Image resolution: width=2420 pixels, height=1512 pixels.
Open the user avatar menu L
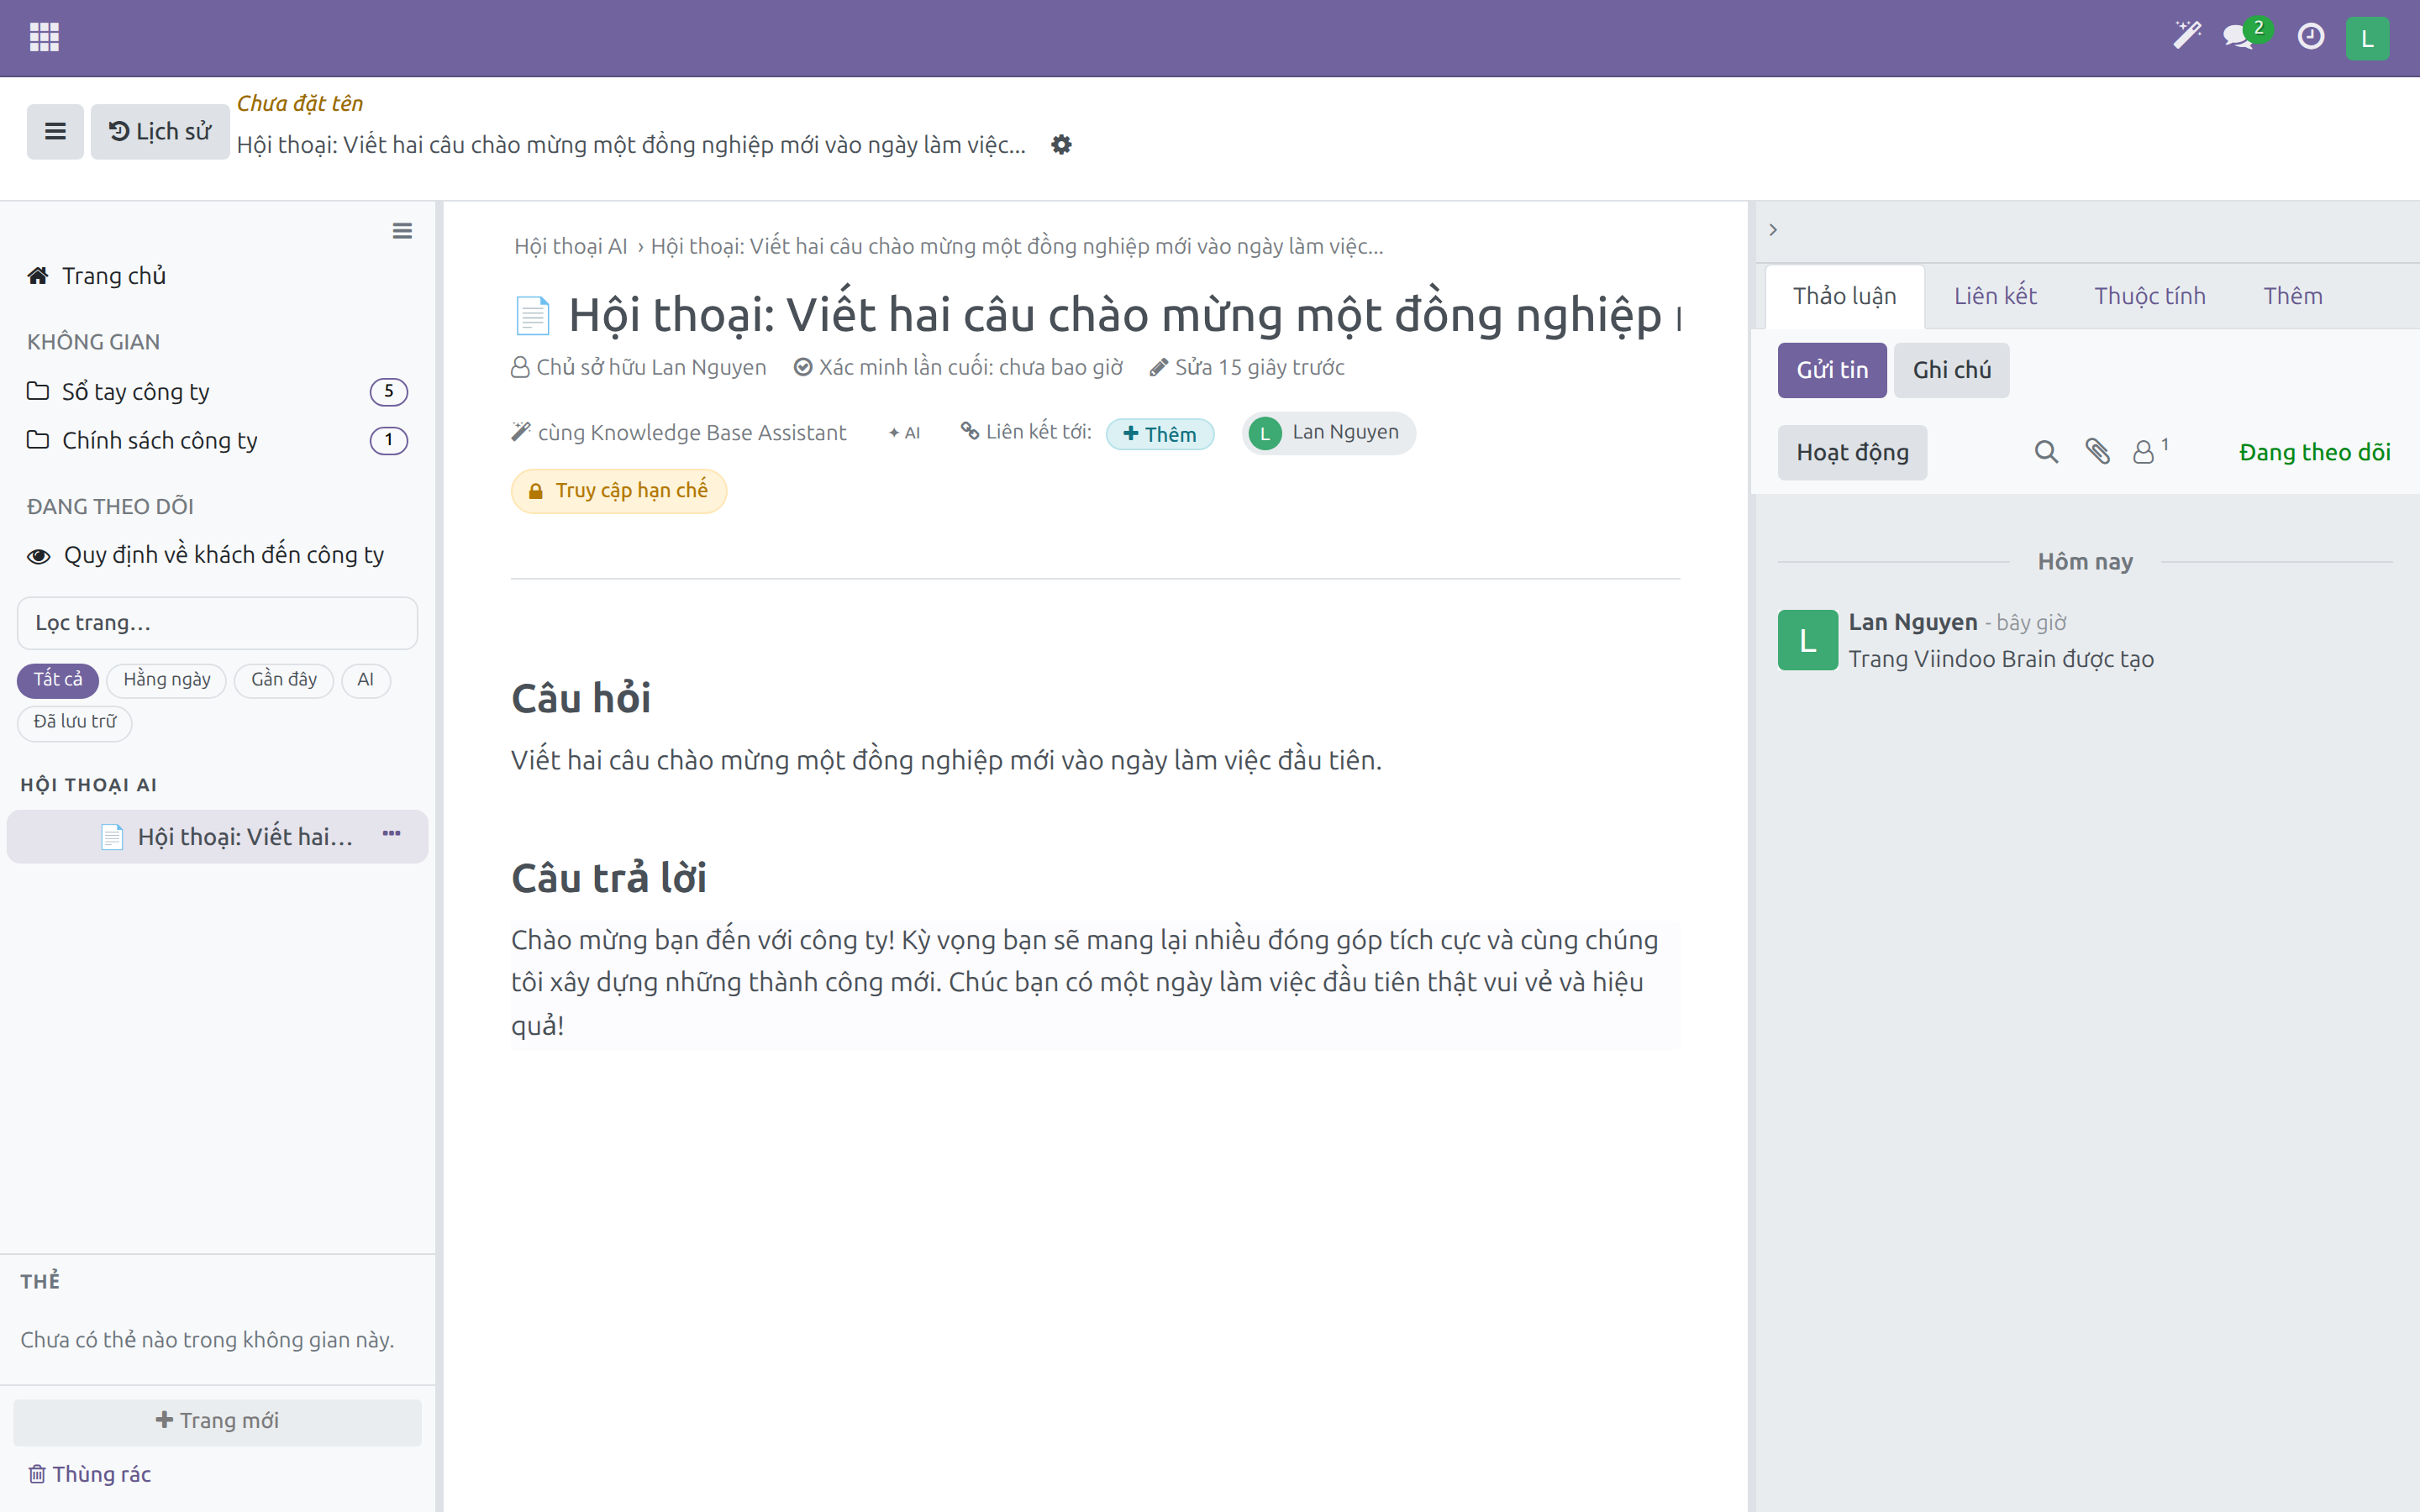tap(2367, 38)
